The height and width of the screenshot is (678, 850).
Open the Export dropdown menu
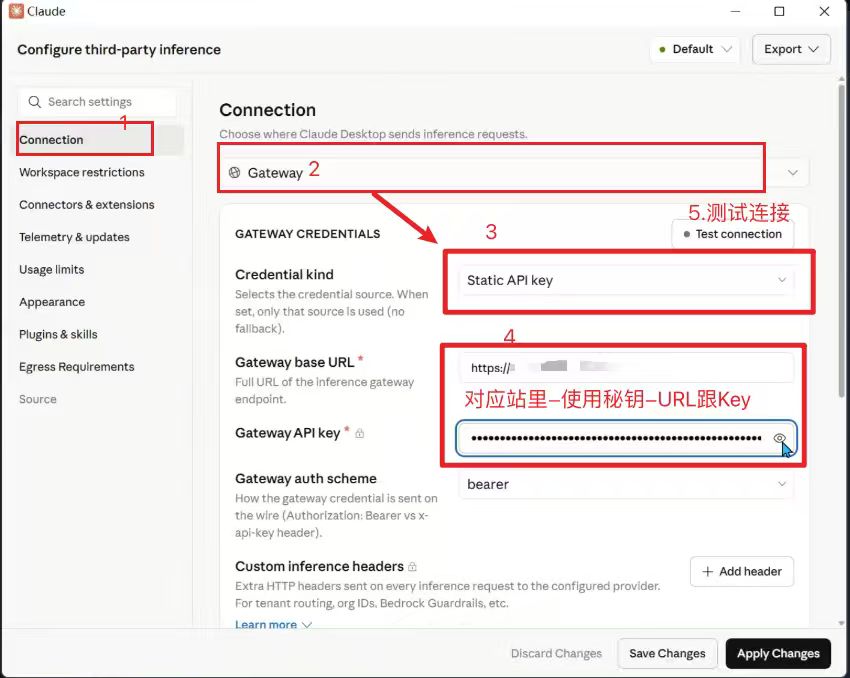coord(791,49)
